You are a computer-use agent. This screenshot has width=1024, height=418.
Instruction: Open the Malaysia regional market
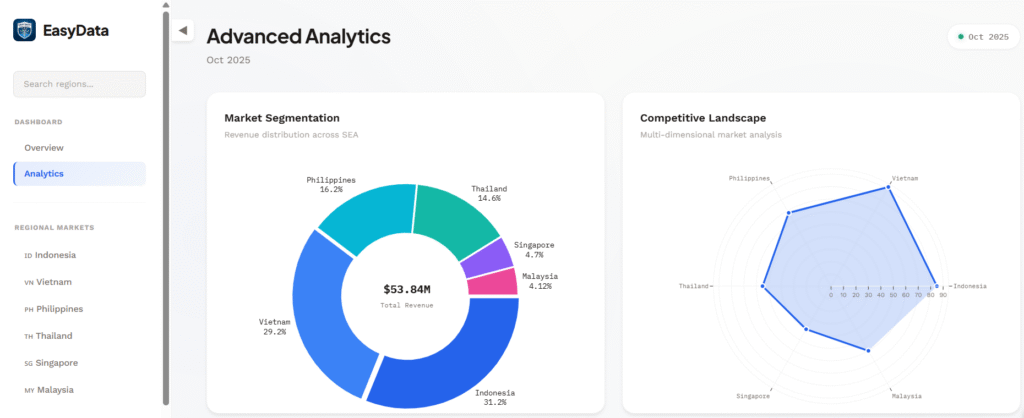80,390
